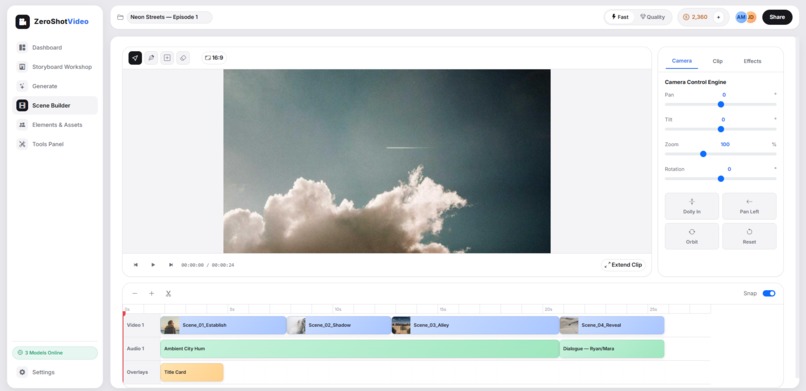Image resolution: width=806 pixels, height=391 pixels.
Task: Click the 00:00:00 / 00:00:24 timecode
Action: point(208,265)
